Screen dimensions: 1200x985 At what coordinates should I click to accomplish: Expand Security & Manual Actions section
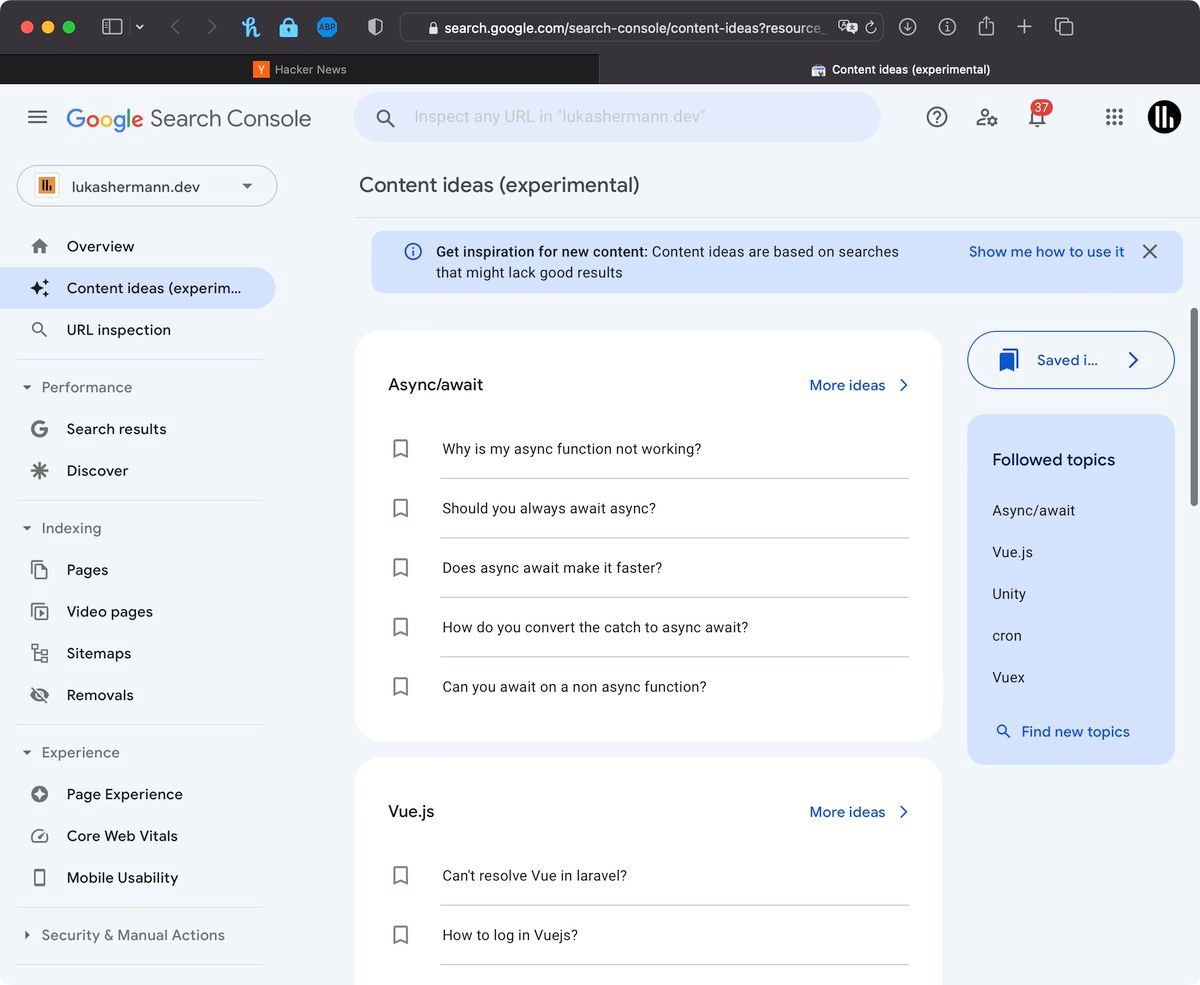[27, 936]
